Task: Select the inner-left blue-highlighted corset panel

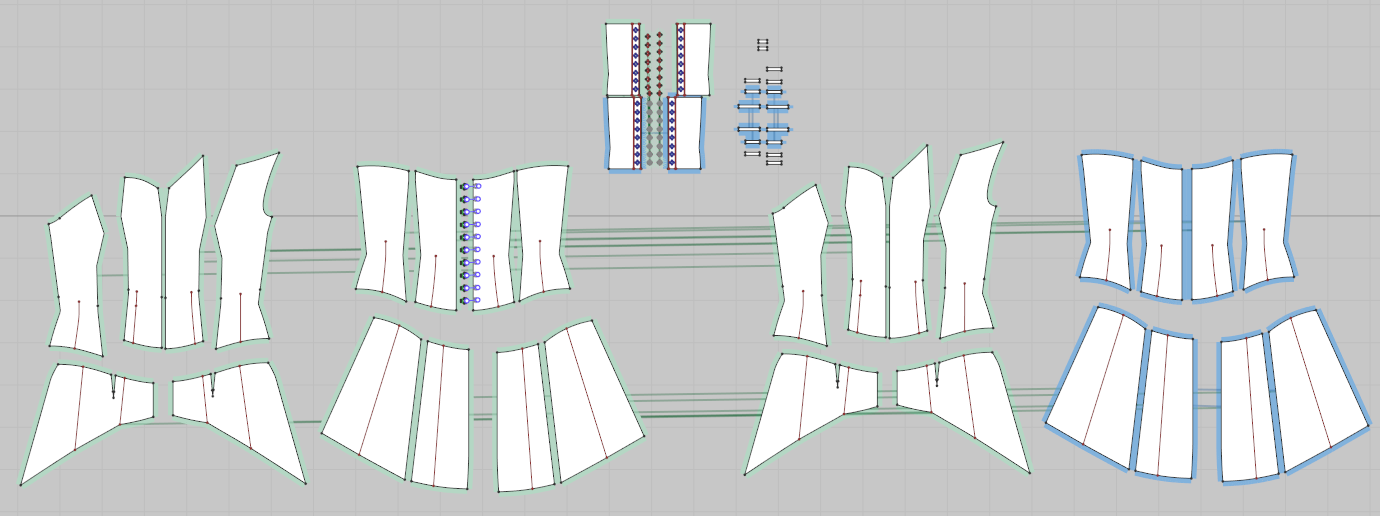Action: pyautogui.click(x=1161, y=230)
